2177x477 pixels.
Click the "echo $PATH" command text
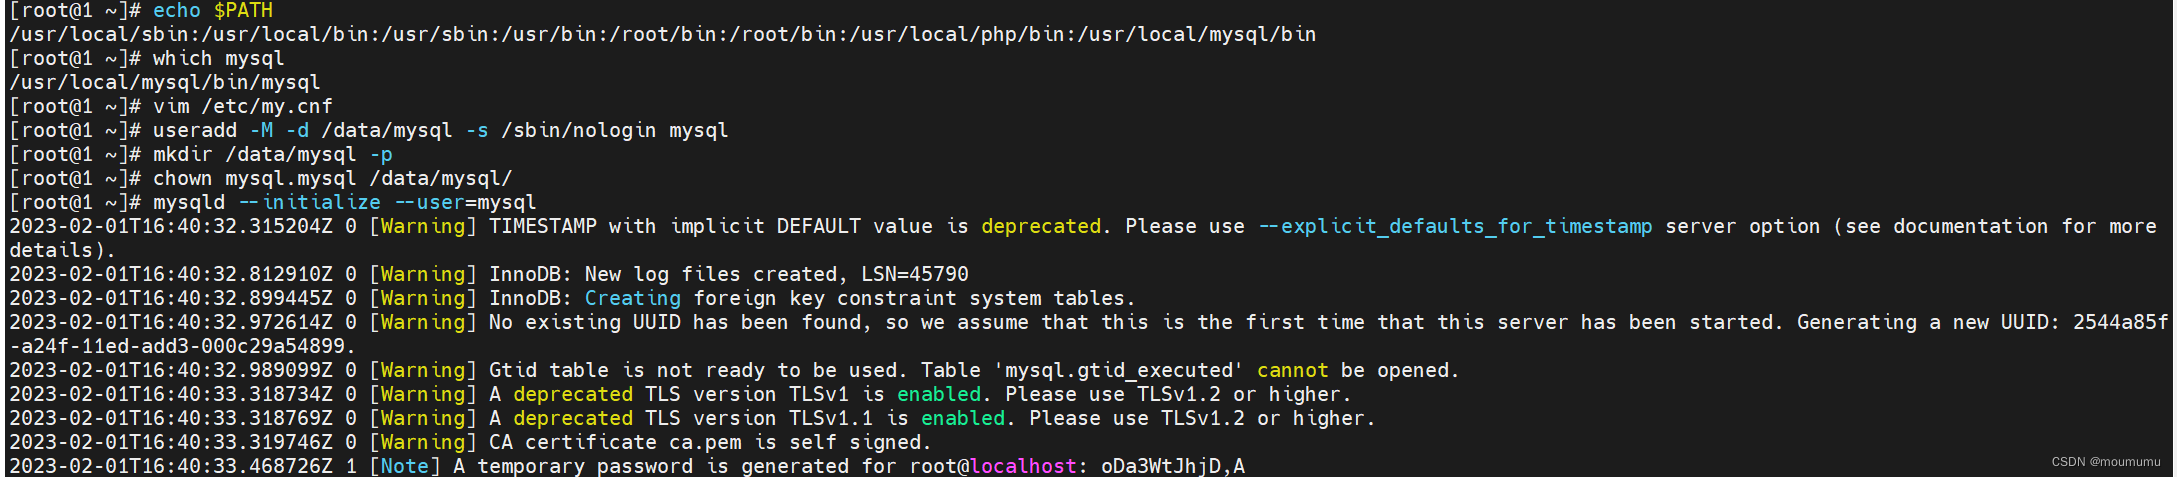pos(212,10)
